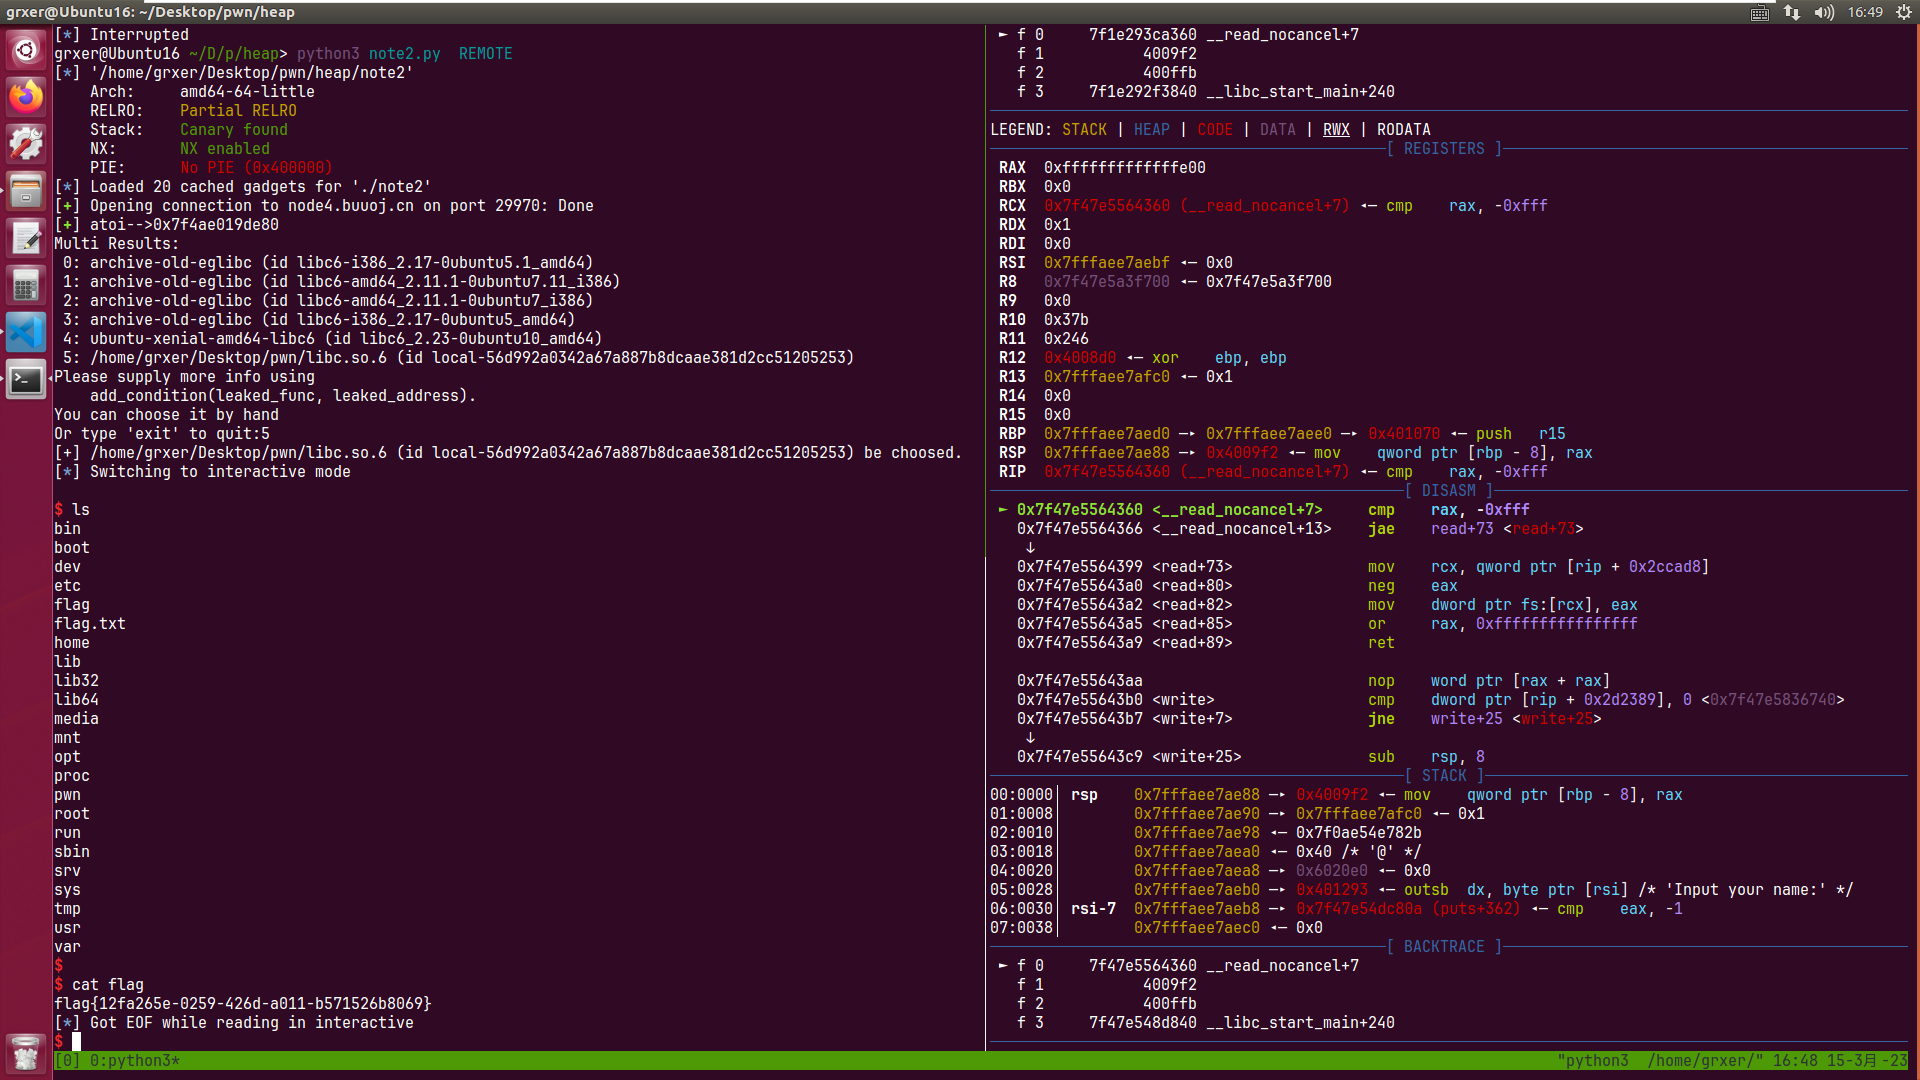
Task: Click the '[ REGISTERS ]' section header
Action: (1444, 148)
